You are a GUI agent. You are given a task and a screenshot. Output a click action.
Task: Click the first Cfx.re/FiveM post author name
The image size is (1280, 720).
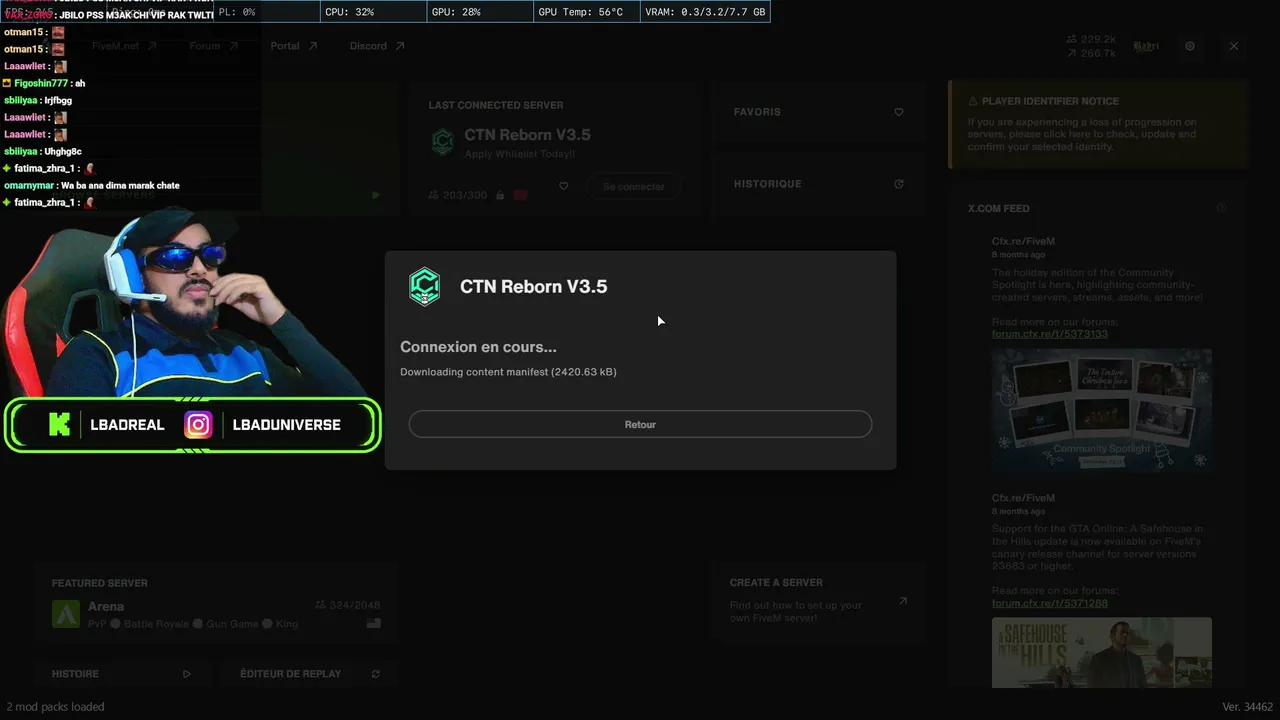point(1023,241)
